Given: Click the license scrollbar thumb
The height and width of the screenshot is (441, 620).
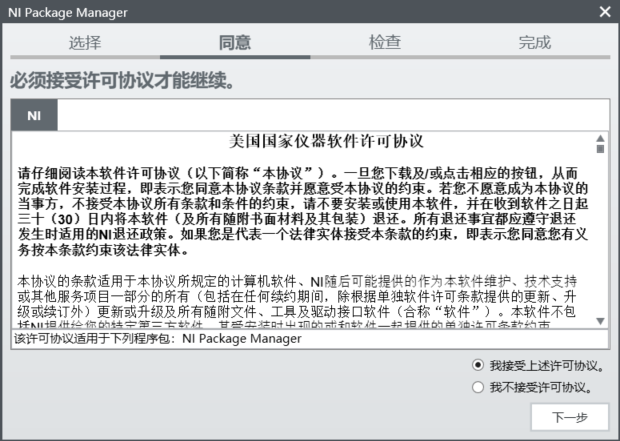Looking at the screenshot, I should 600,149.
